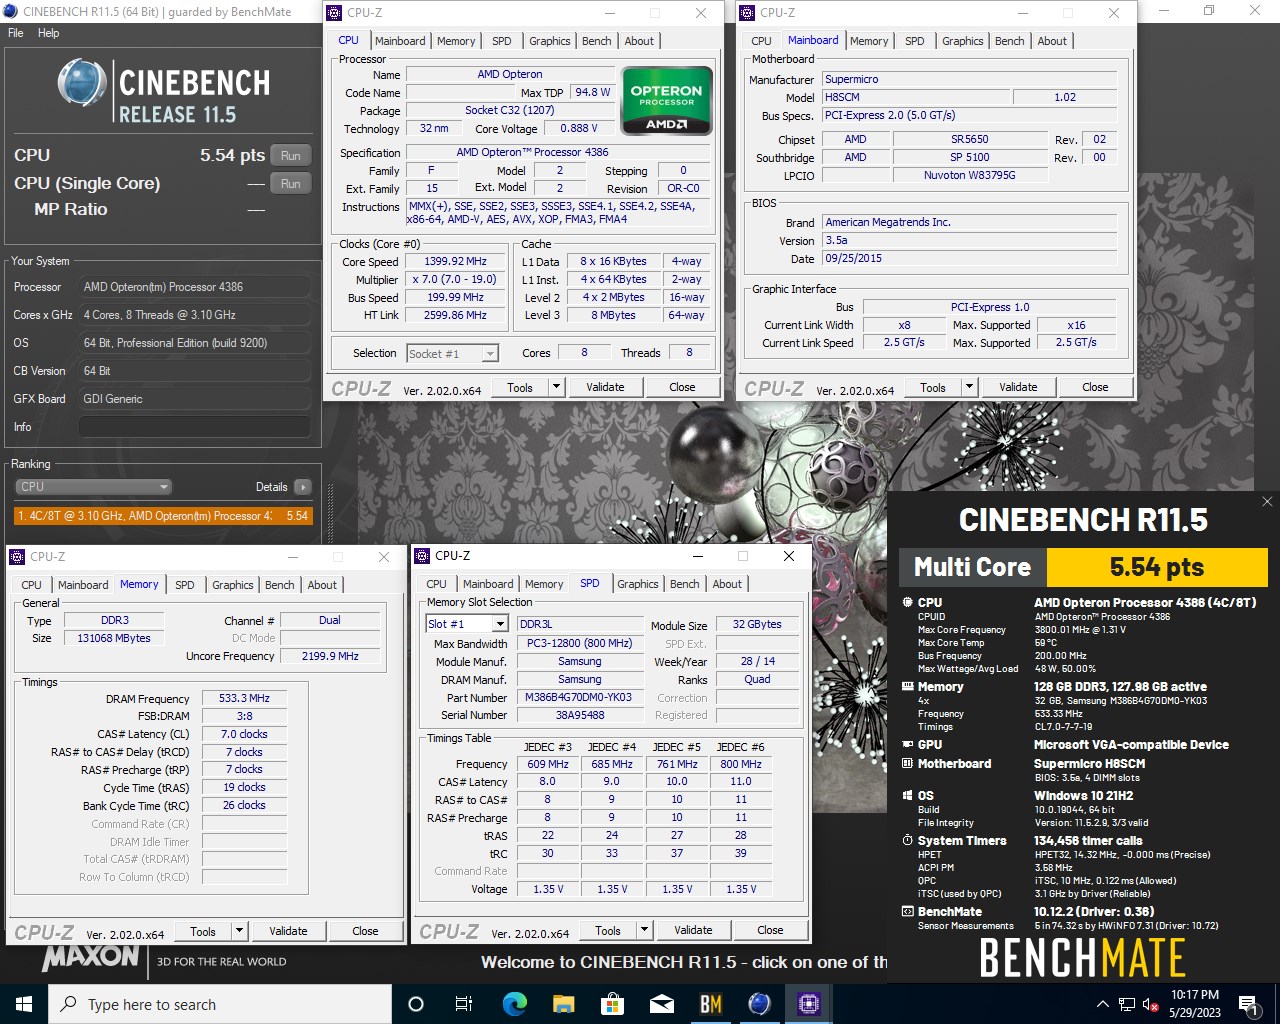Open Microsoft Store from taskbar
The height and width of the screenshot is (1024, 1280).
coord(612,1004)
